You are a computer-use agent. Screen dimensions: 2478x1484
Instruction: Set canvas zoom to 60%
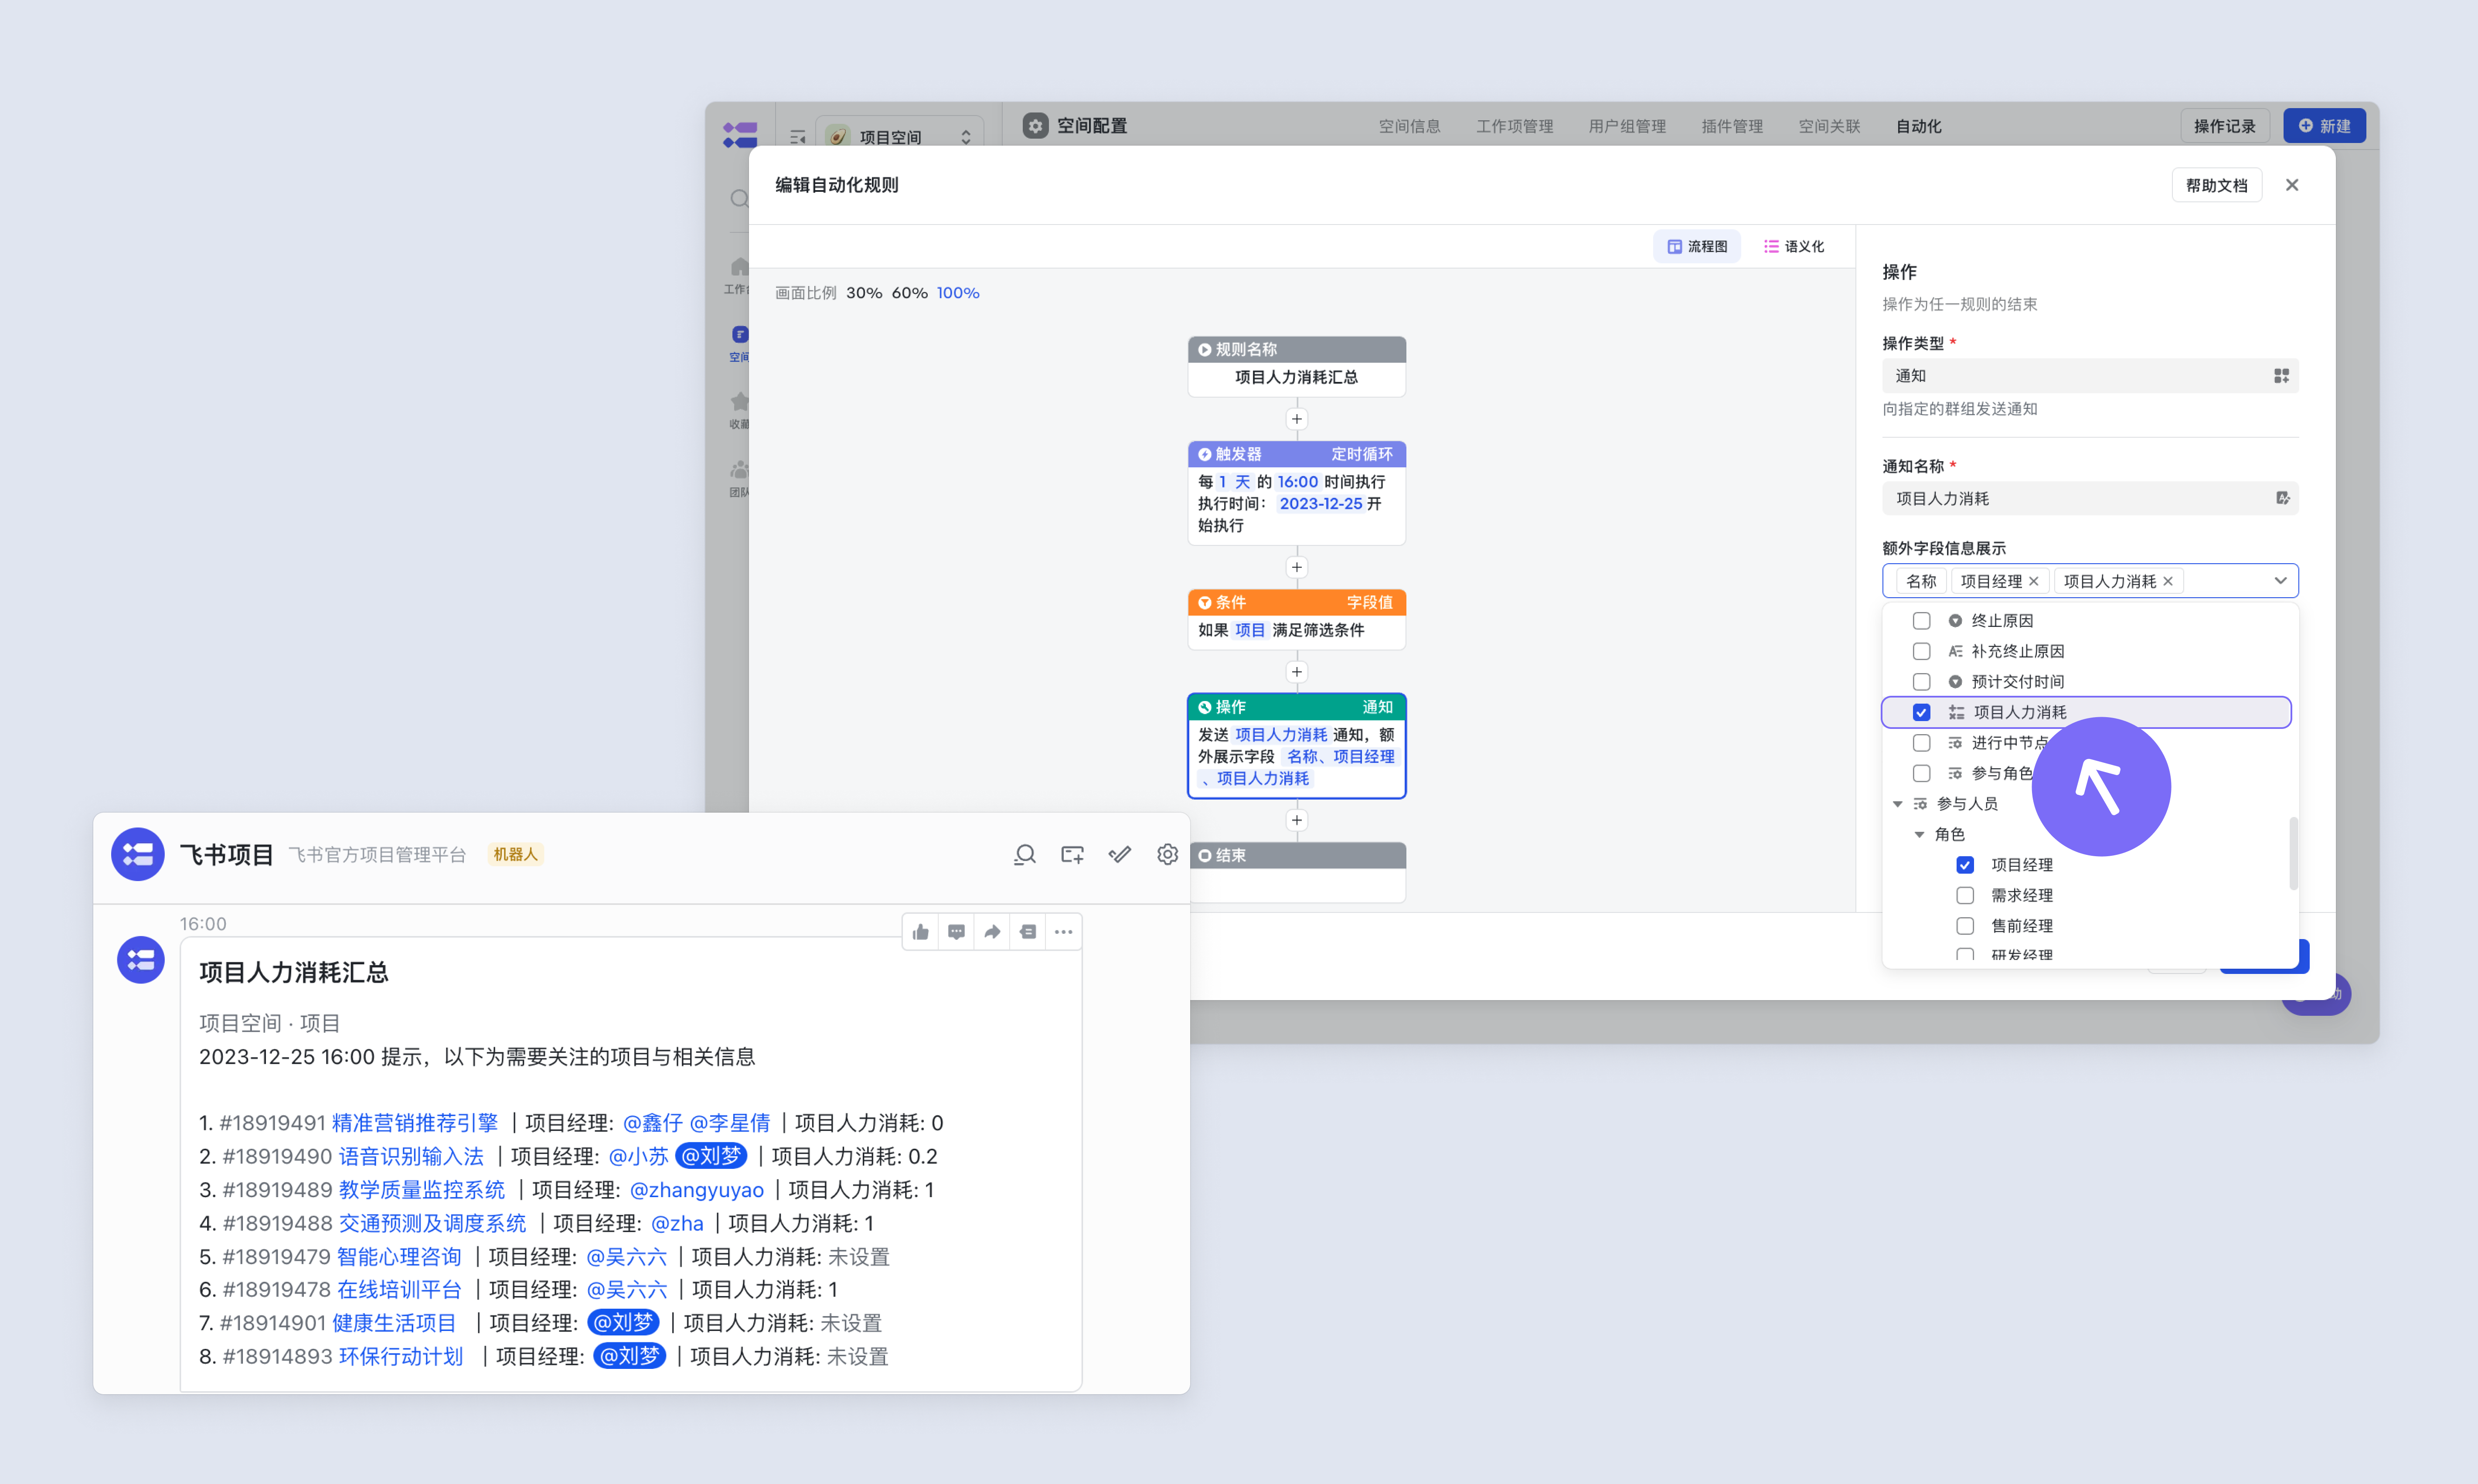pyautogui.click(x=909, y=293)
